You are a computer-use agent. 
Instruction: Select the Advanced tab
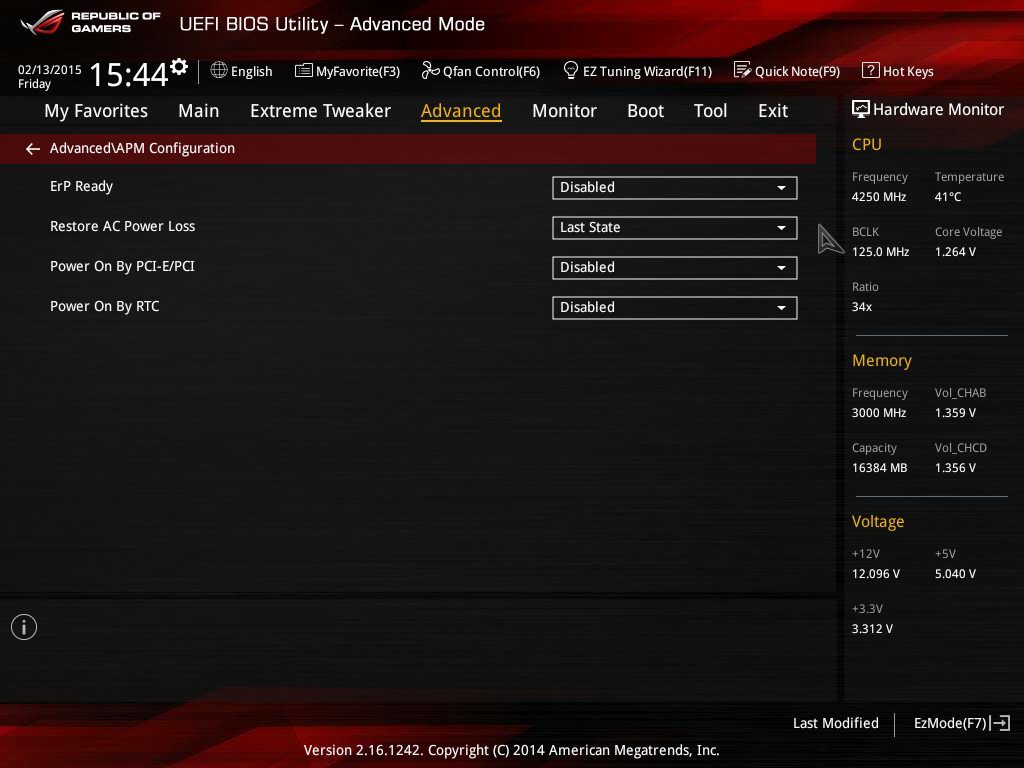click(x=461, y=111)
